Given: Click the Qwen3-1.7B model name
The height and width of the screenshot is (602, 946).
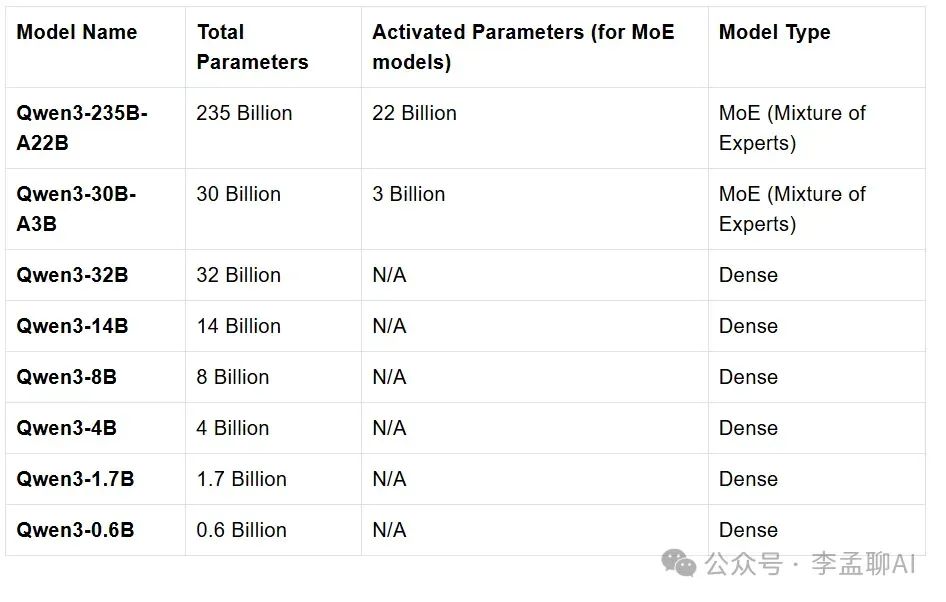Looking at the screenshot, I should 75,479.
